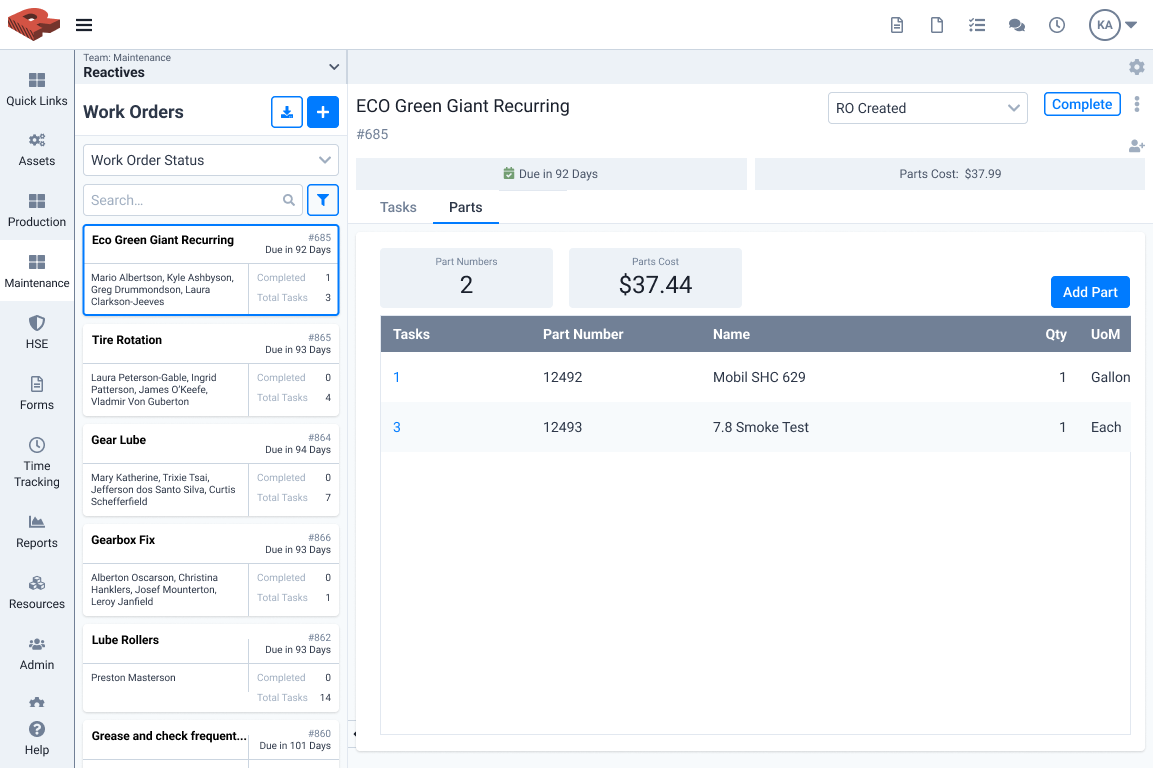Open the hamburger navigation menu

84,25
